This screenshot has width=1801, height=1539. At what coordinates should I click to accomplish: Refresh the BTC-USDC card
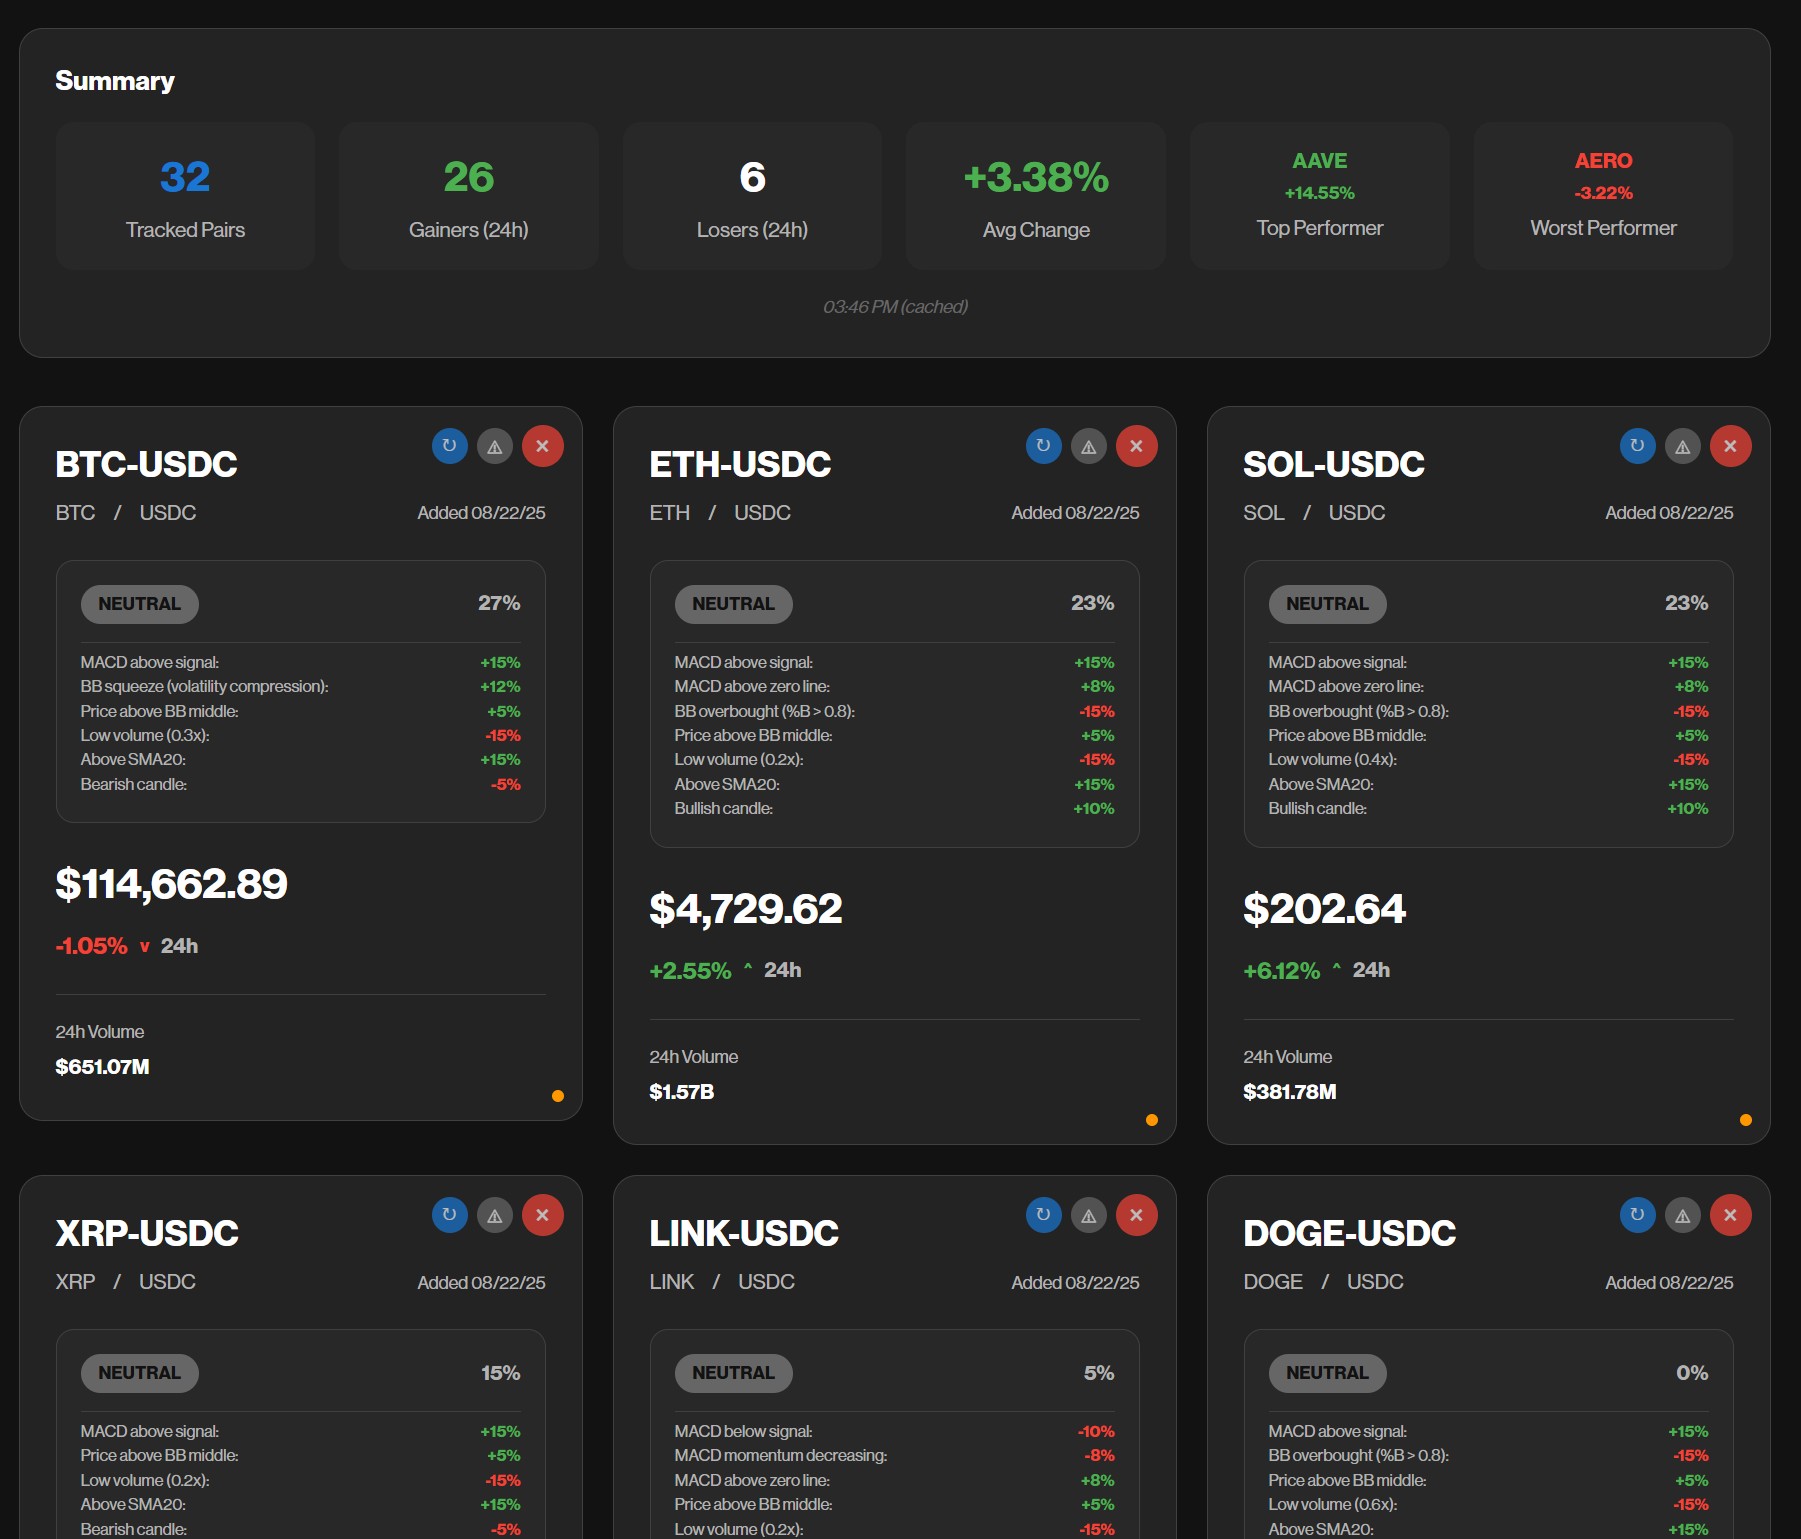[x=449, y=446]
